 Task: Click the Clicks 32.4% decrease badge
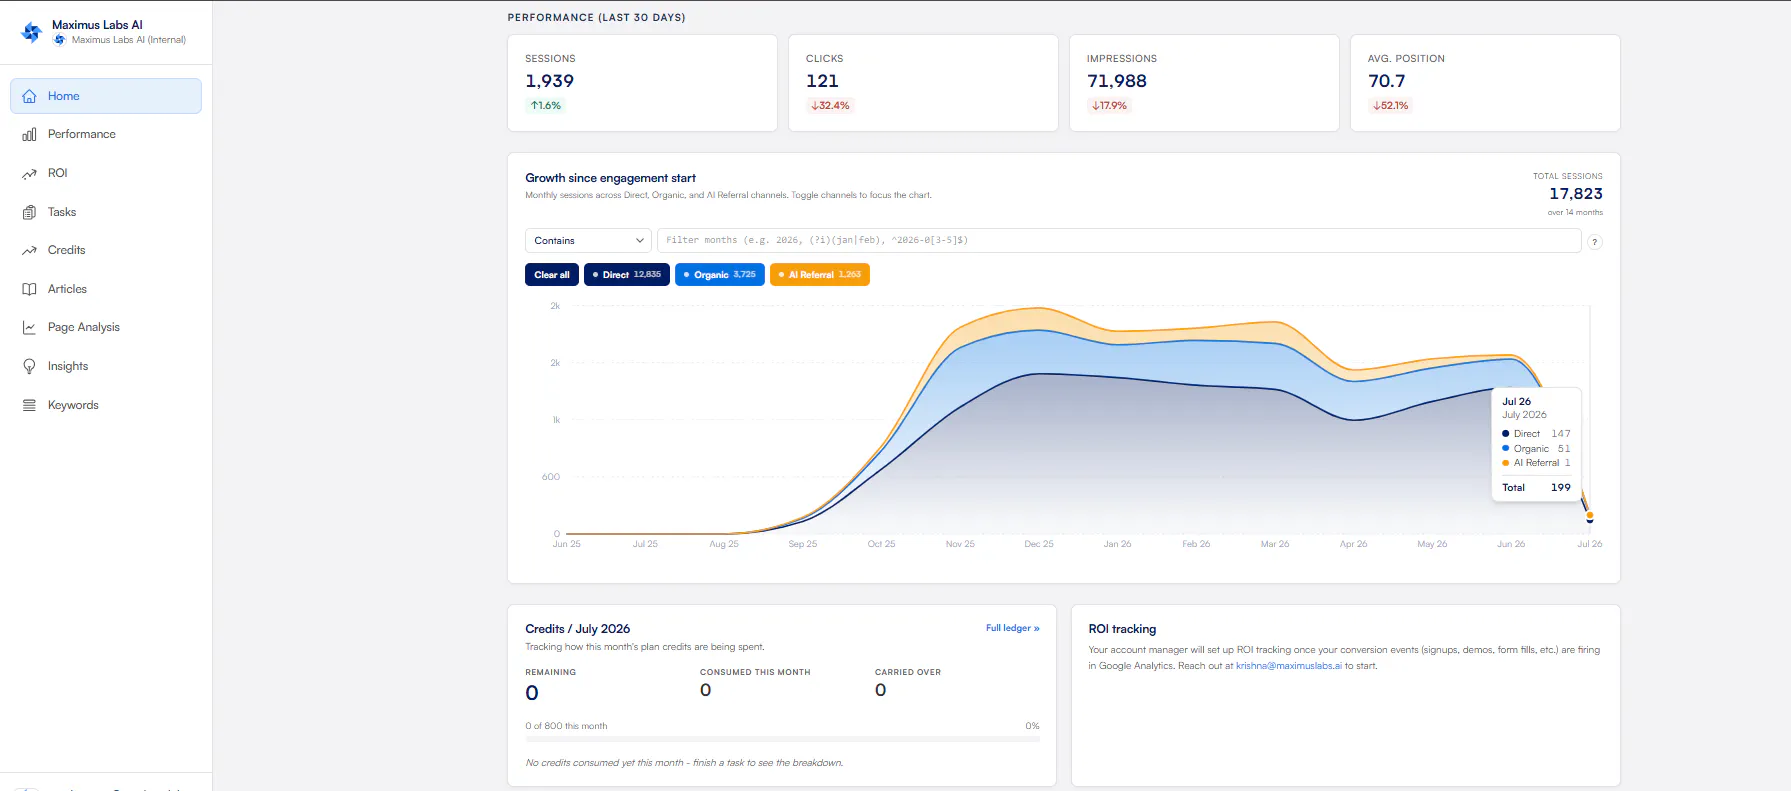tap(830, 105)
